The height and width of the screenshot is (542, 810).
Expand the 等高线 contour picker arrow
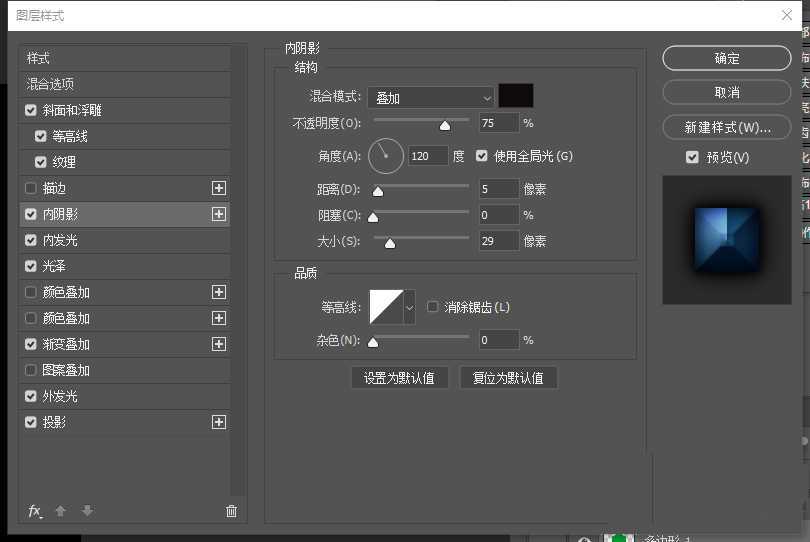[409, 307]
